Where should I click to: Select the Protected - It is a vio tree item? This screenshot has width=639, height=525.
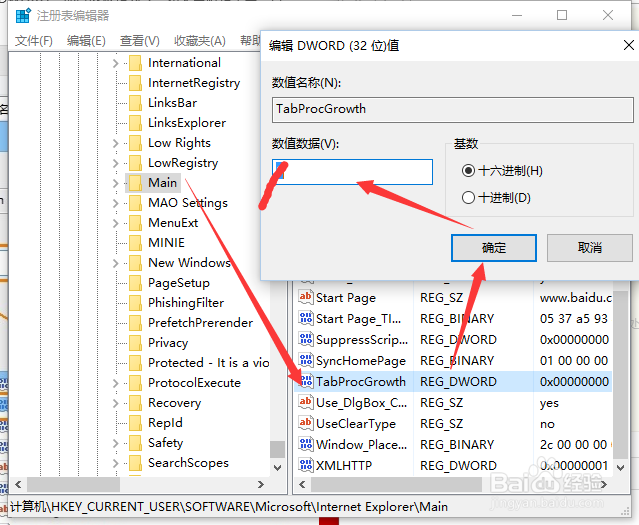tap(208, 362)
